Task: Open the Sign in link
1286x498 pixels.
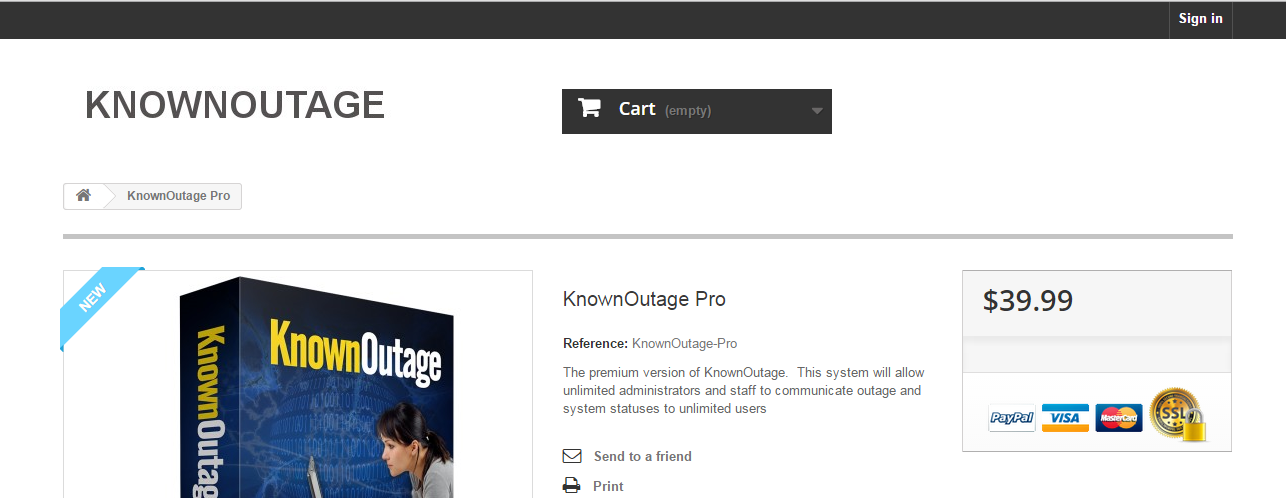Action: click(1200, 19)
